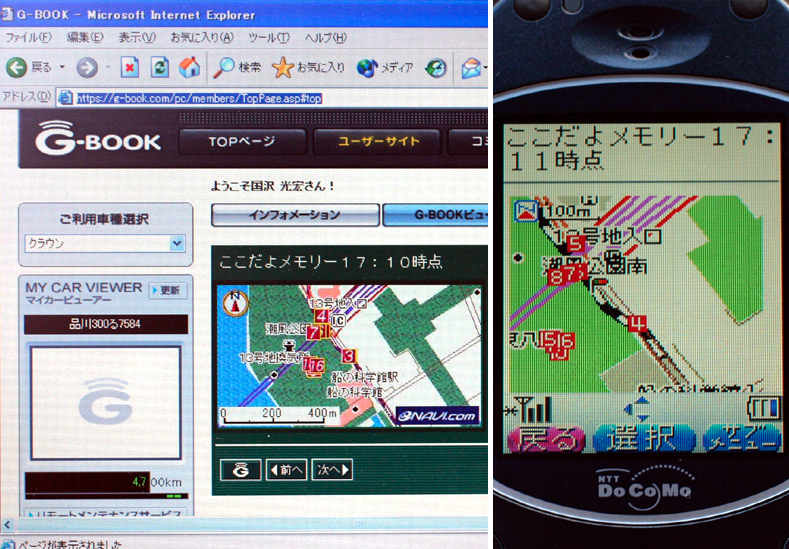Open the ヘルプ(H) menu
This screenshot has height=549, width=789.
pyautogui.click(x=325, y=38)
